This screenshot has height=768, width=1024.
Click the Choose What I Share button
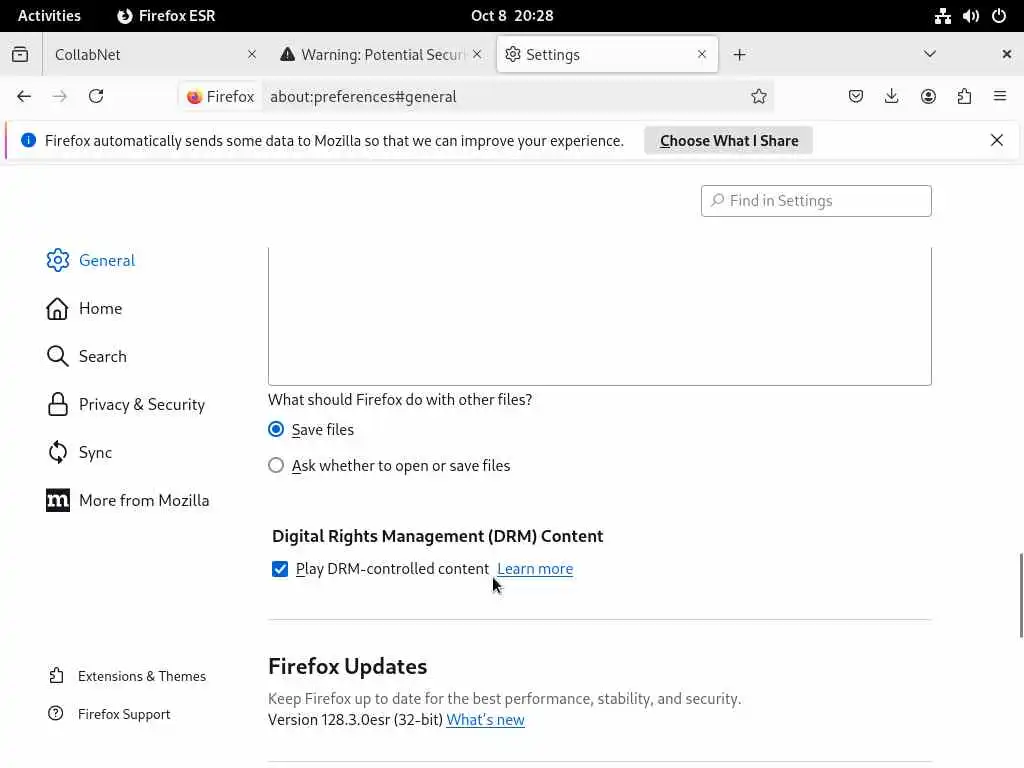pyautogui.click(x=728, y=140)
